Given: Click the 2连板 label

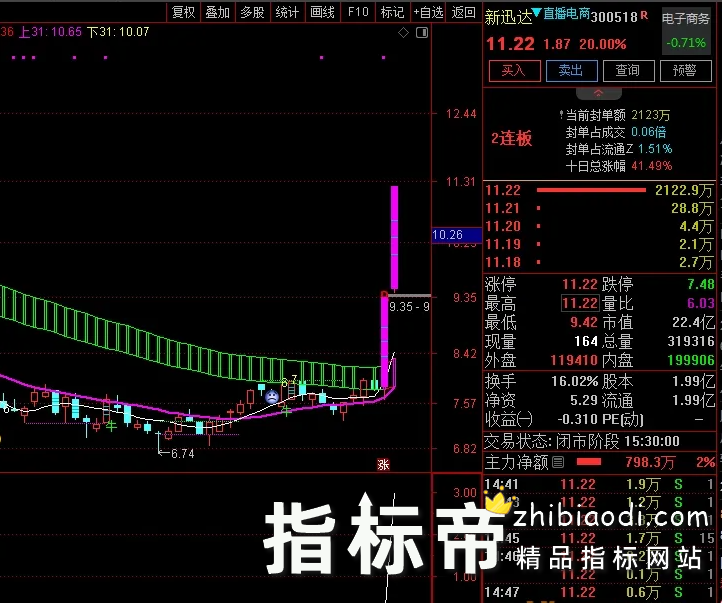Looking at the screenshot, I should click(x=512, y=138).
